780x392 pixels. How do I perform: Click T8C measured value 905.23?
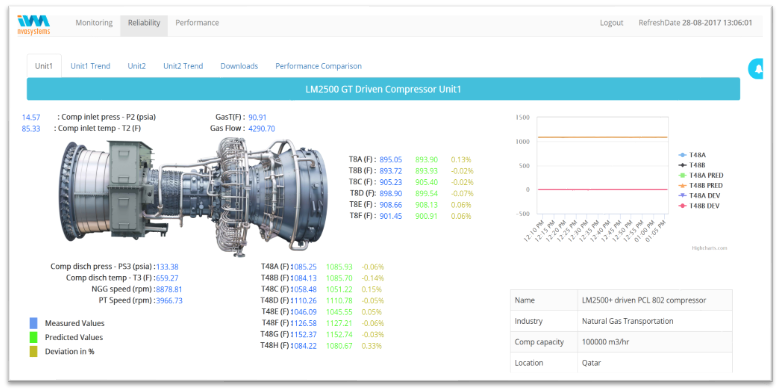[390, 182]
